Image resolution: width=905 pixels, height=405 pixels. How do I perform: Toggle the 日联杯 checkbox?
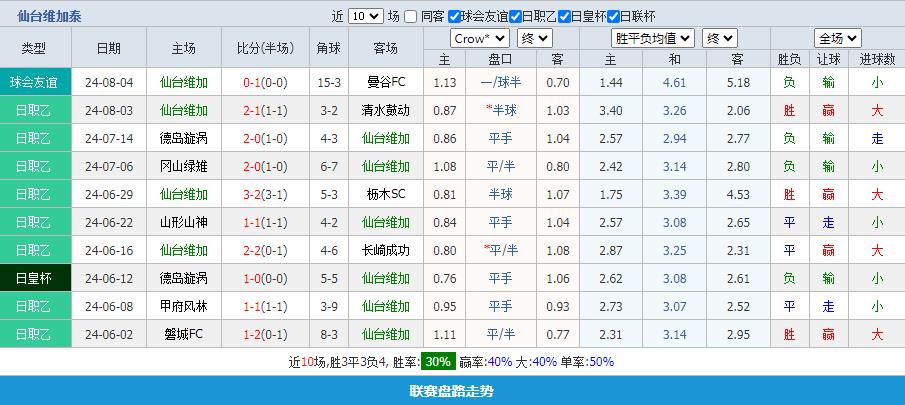click(613, 16)
